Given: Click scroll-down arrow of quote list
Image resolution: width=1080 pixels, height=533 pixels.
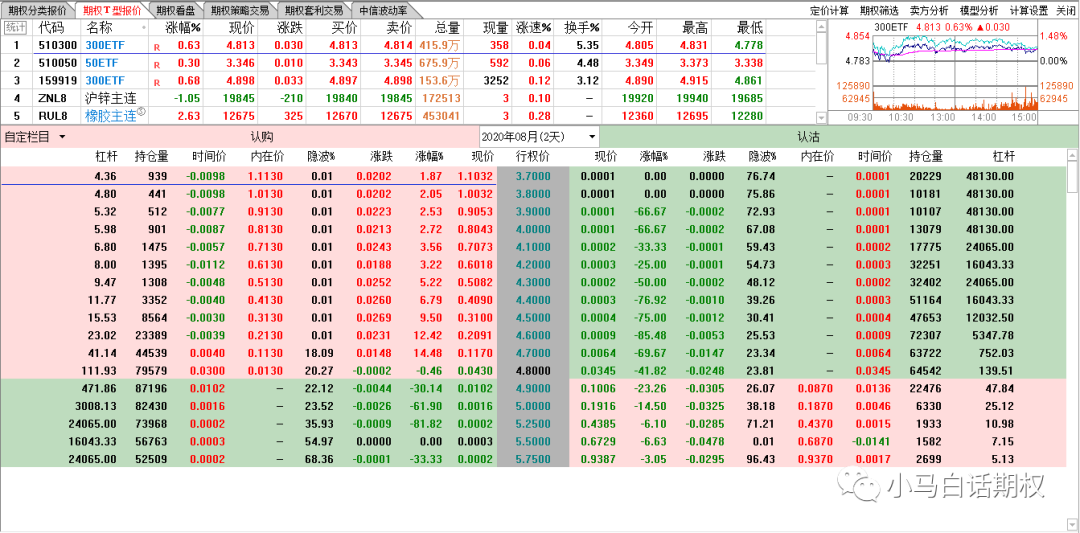Looking at the screenshot, I should point(821,118).
